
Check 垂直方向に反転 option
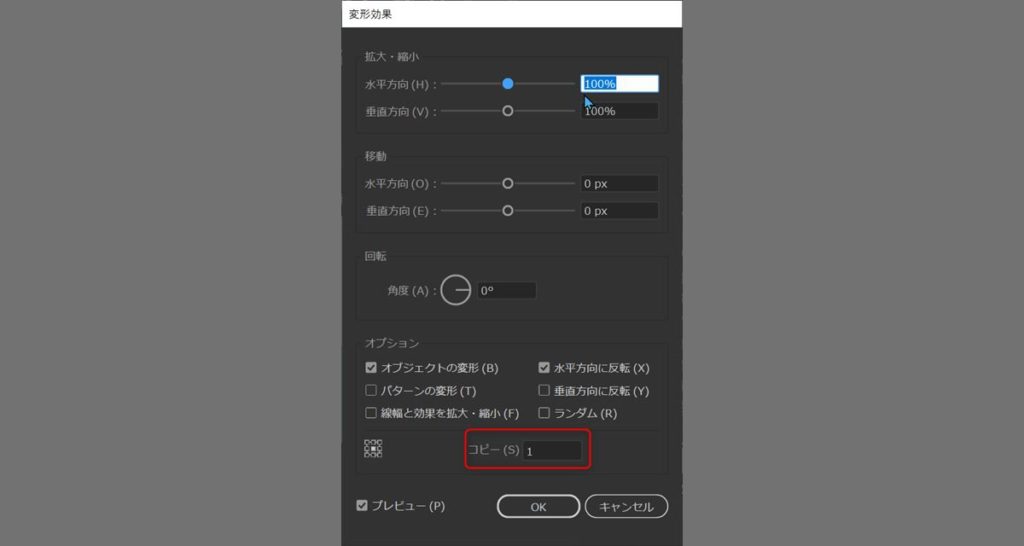coord(545,391)
